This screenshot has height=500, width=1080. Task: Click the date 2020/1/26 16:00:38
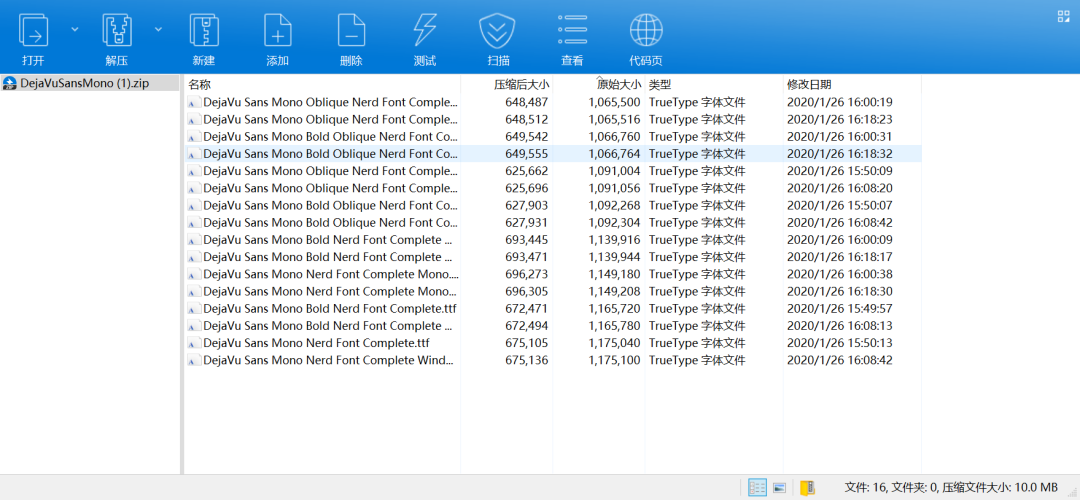click(x=840, y=275)
